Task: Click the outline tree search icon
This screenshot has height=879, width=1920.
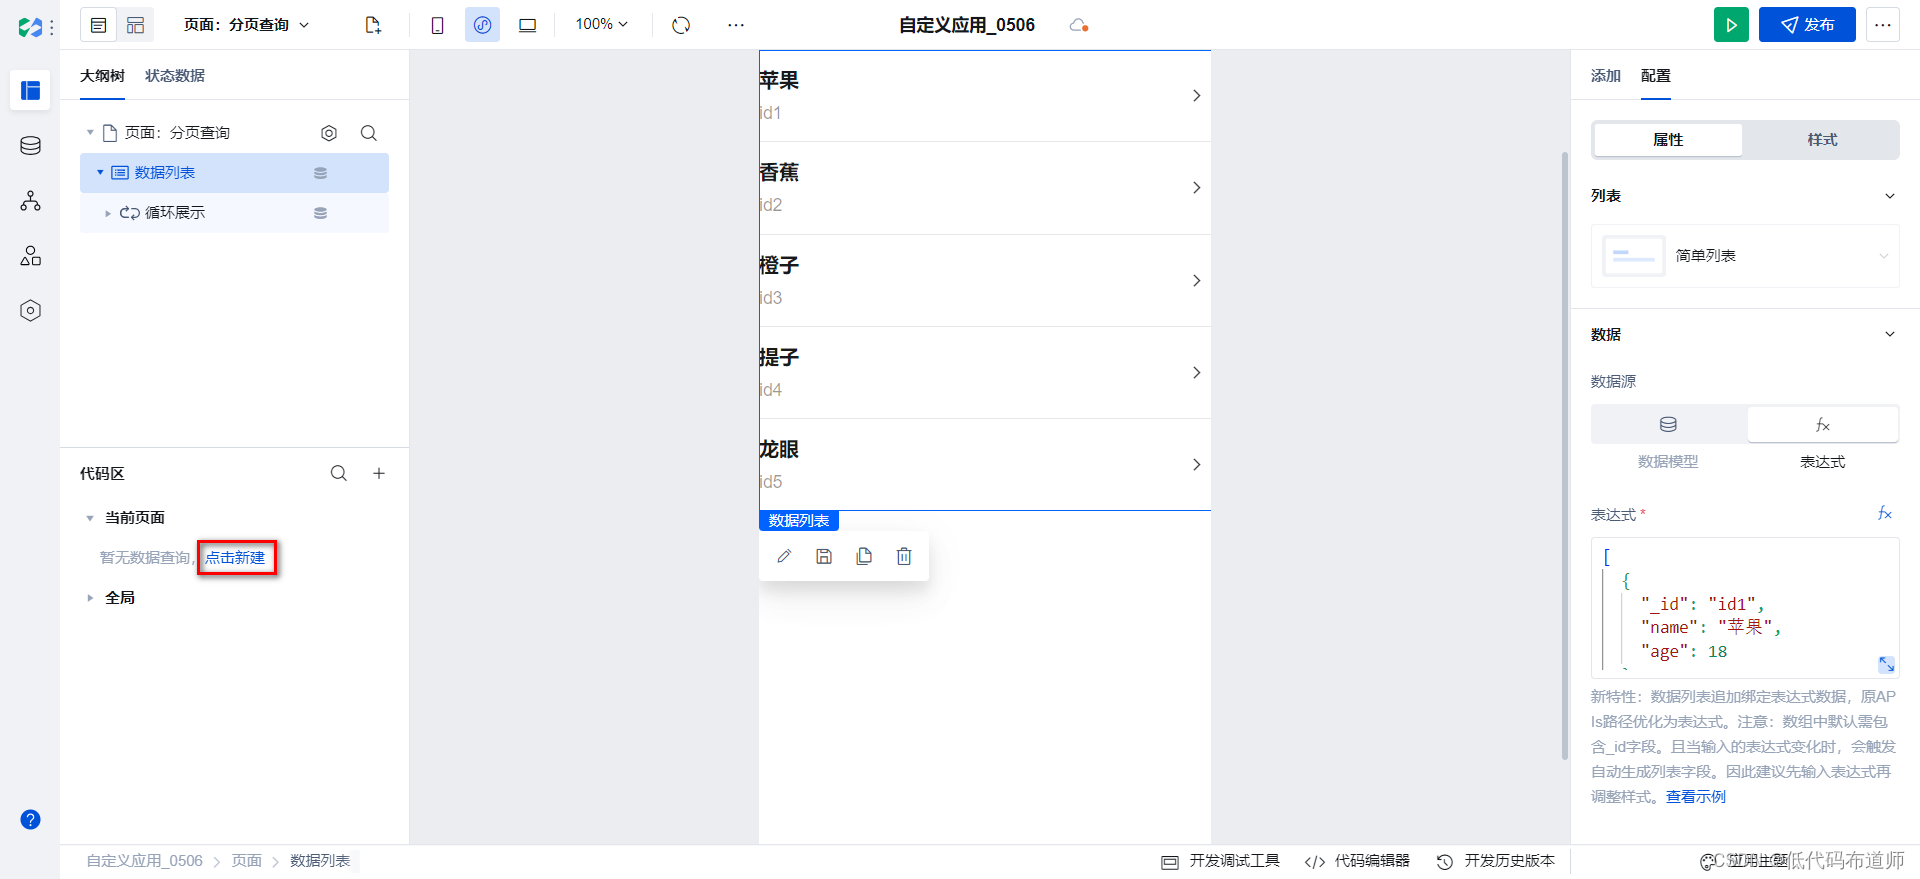Action: (369, 133)
